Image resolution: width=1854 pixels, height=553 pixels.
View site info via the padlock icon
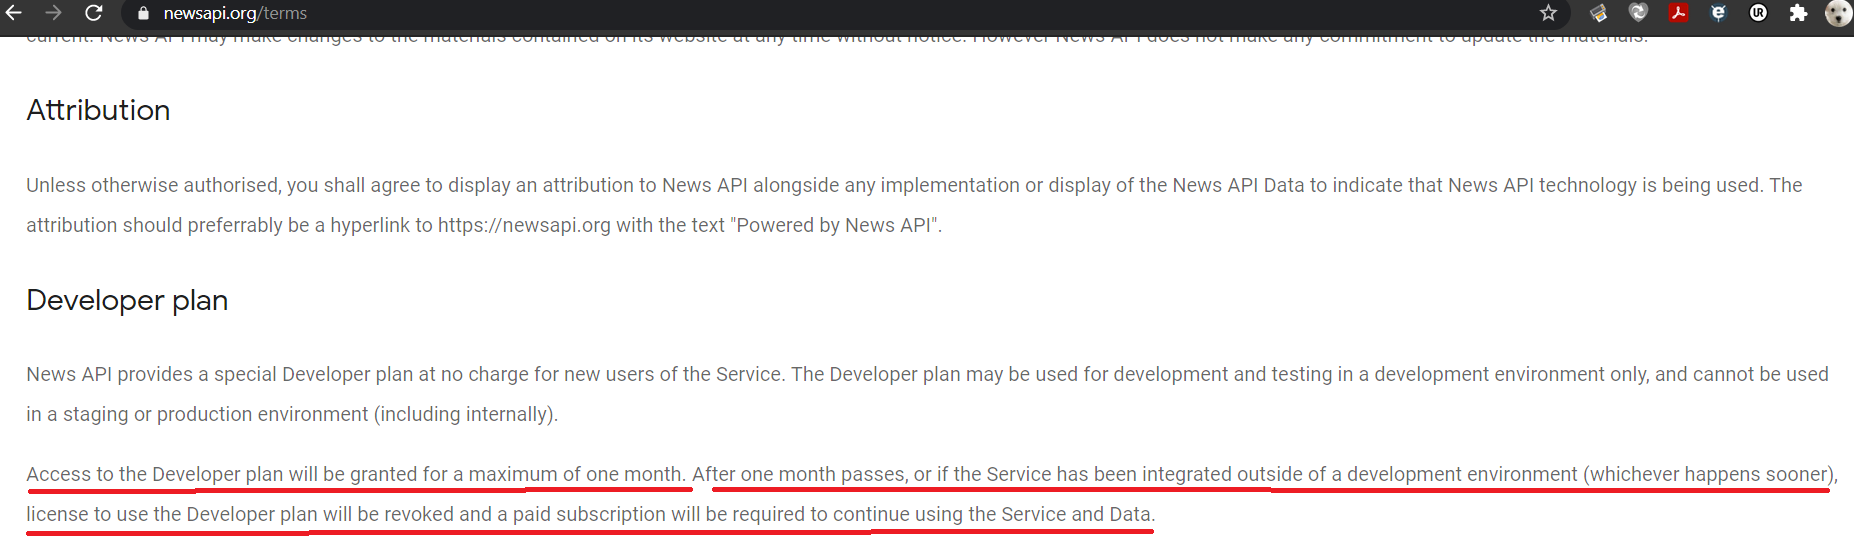pyautogui.click(x=143, y=13)
